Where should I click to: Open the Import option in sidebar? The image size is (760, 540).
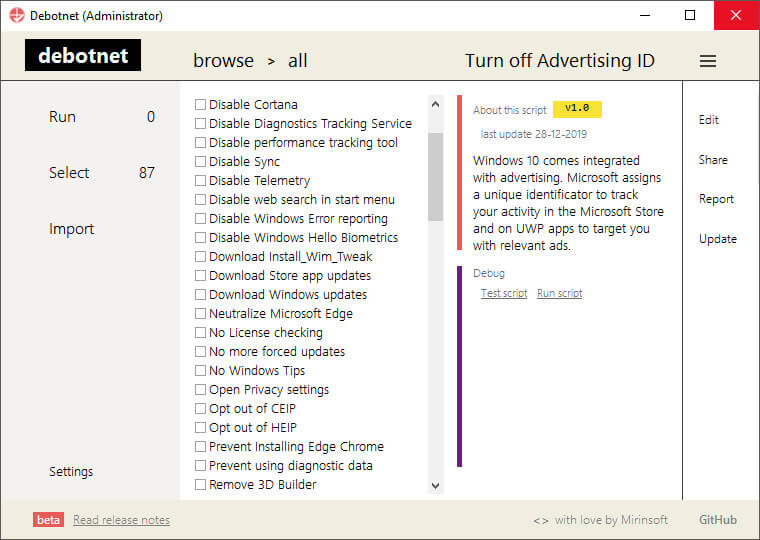[72, 229]
